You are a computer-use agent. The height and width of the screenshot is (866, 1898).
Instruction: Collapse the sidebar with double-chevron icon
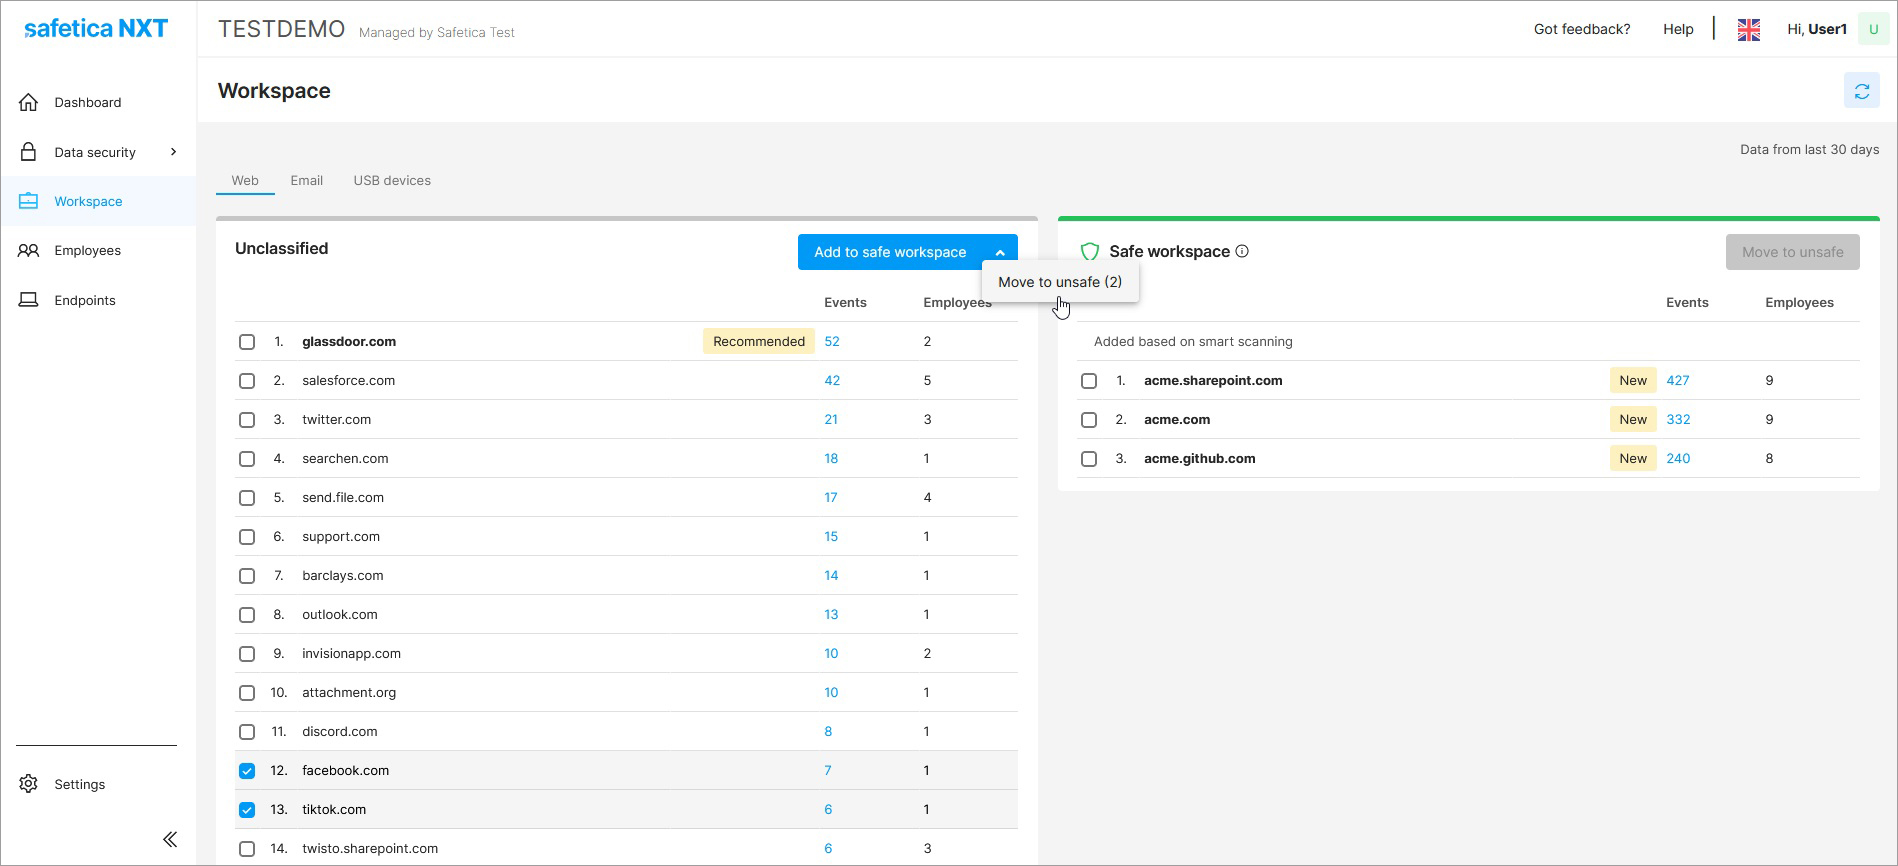pyautogui.click(x=170, y=839)
